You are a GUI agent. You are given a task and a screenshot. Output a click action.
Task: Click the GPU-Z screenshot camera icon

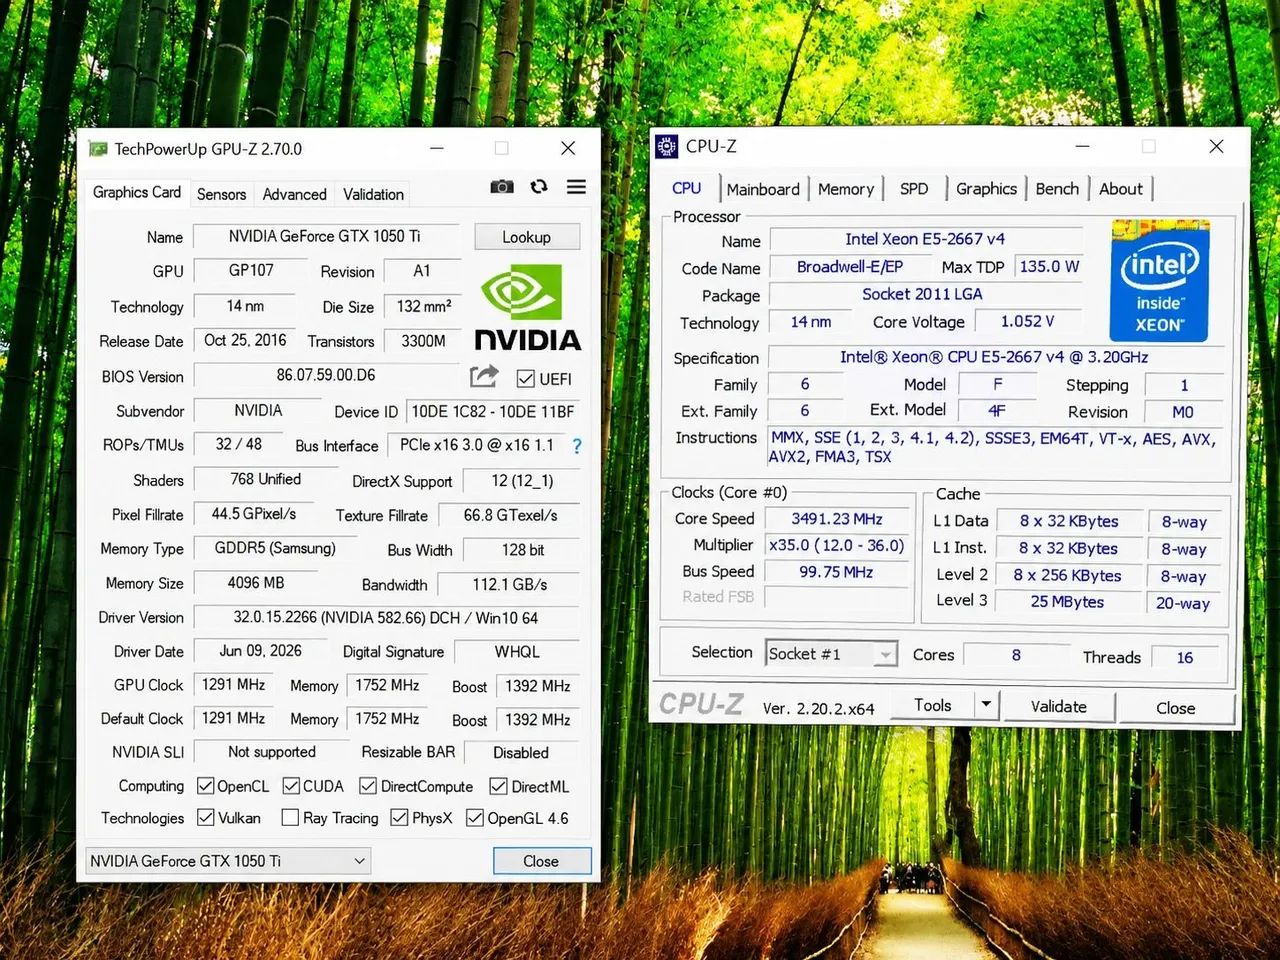(502, 186)
